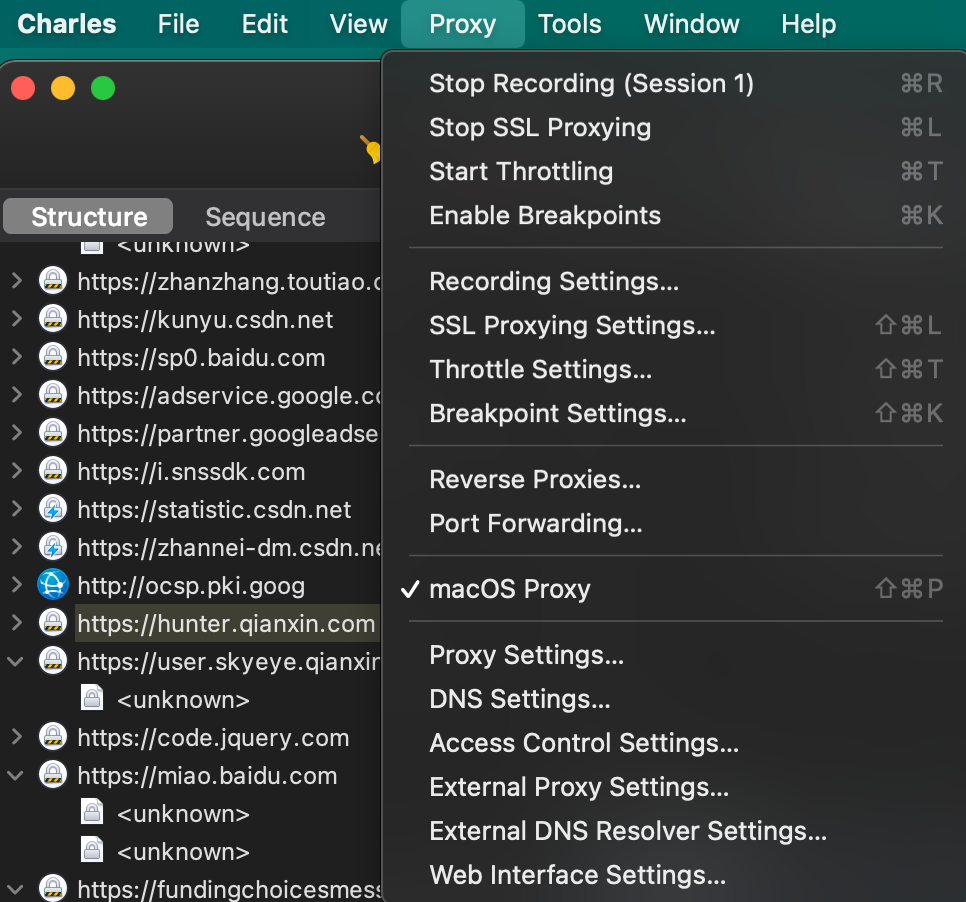The image size is (966, 902).
Task: Click lock icon beside code.jquery.com
Action: click(x=53, y=737)
